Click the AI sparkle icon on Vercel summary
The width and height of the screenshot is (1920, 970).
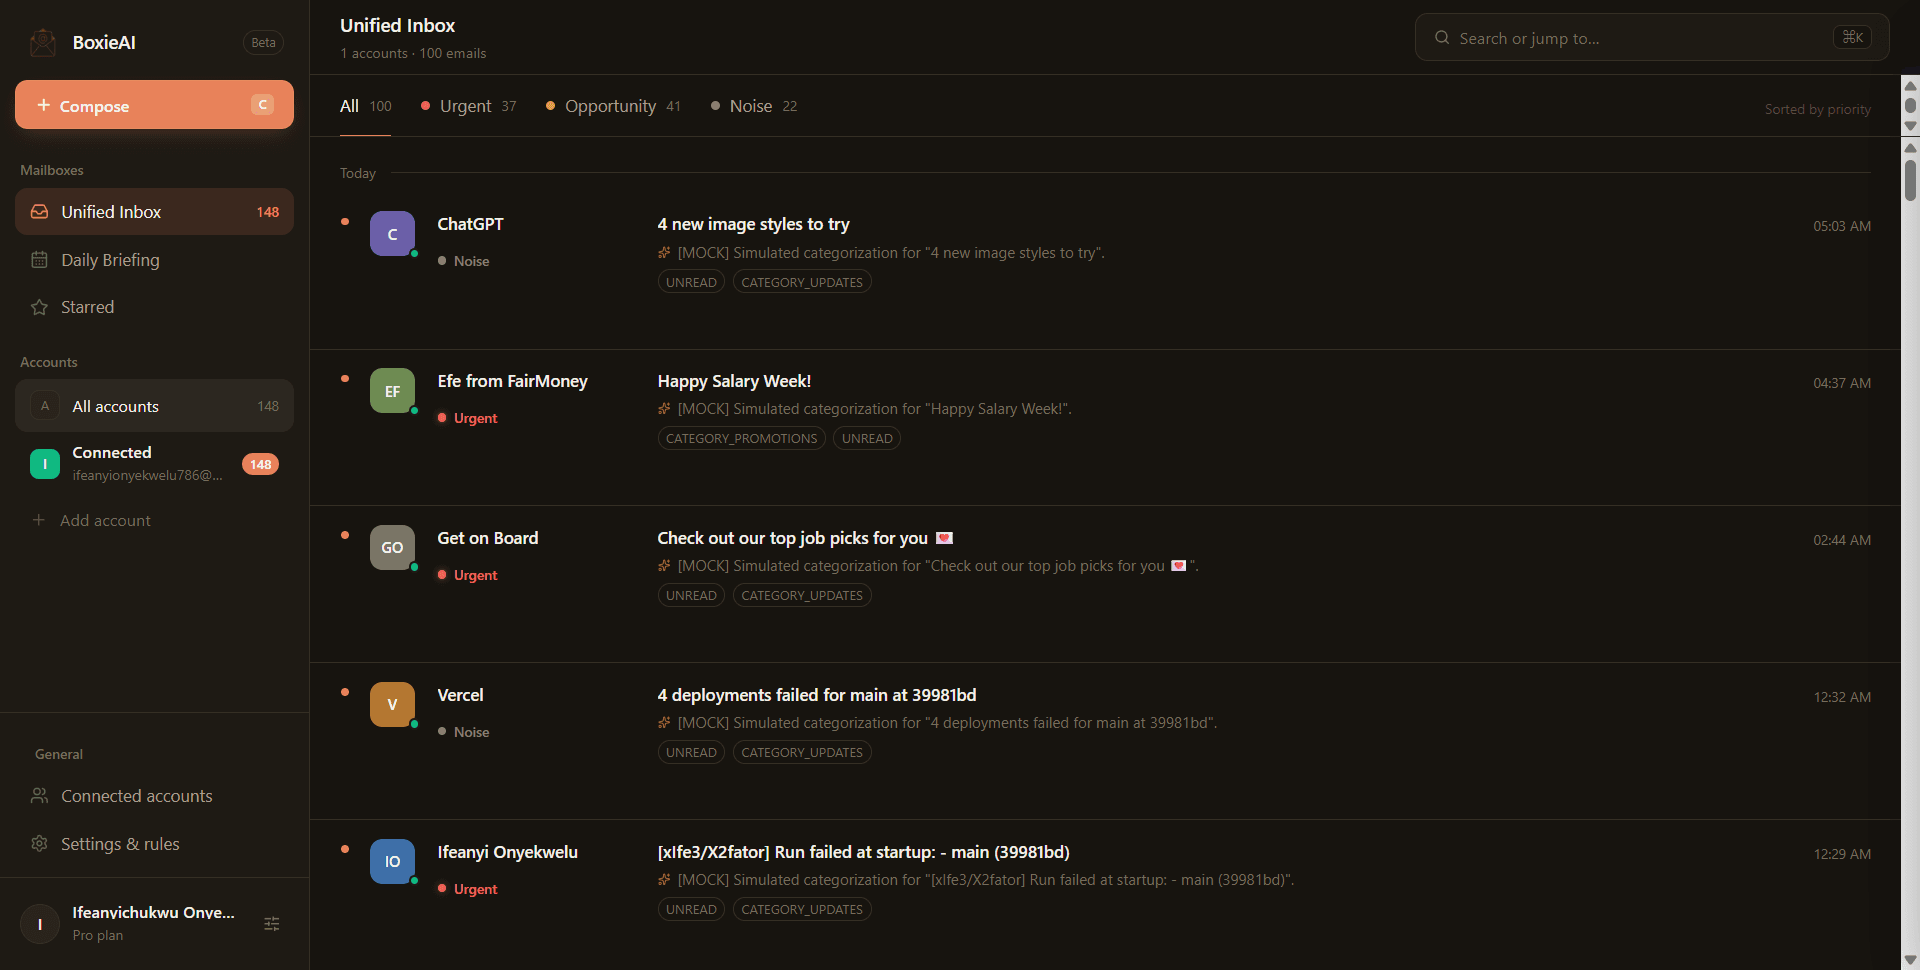[x=664, y=722]
